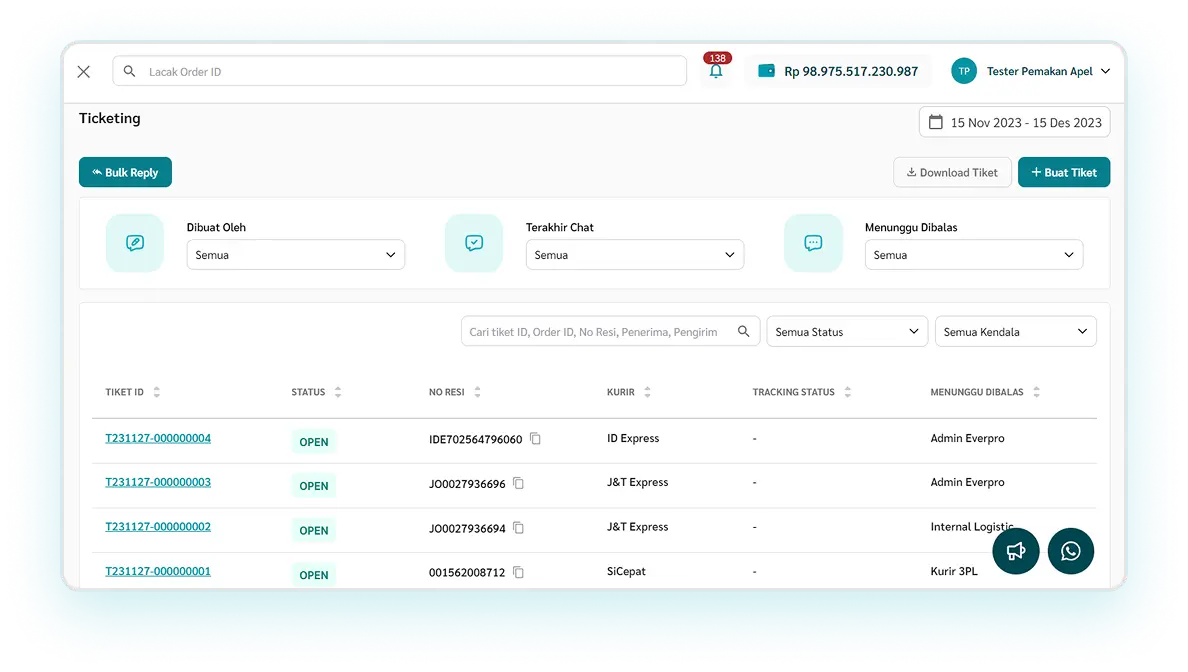
Task: Click the Buat Tiket button
Action: [1063, 172]
